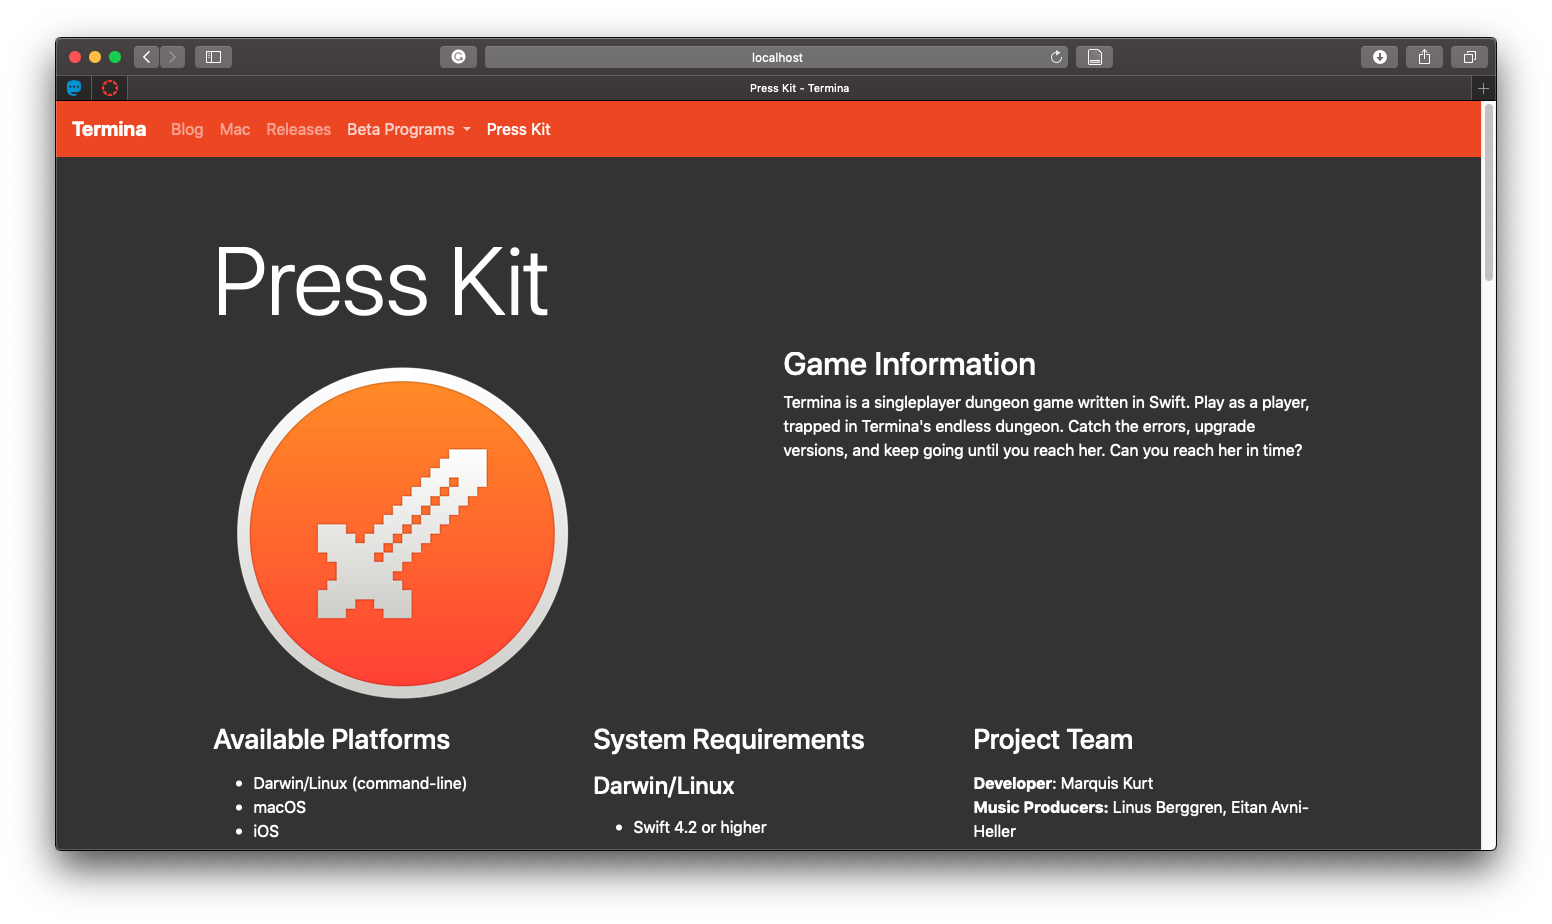Open the Releases nav link
The width and height of the screenshot is (1552, 924).
pos(298,129)
